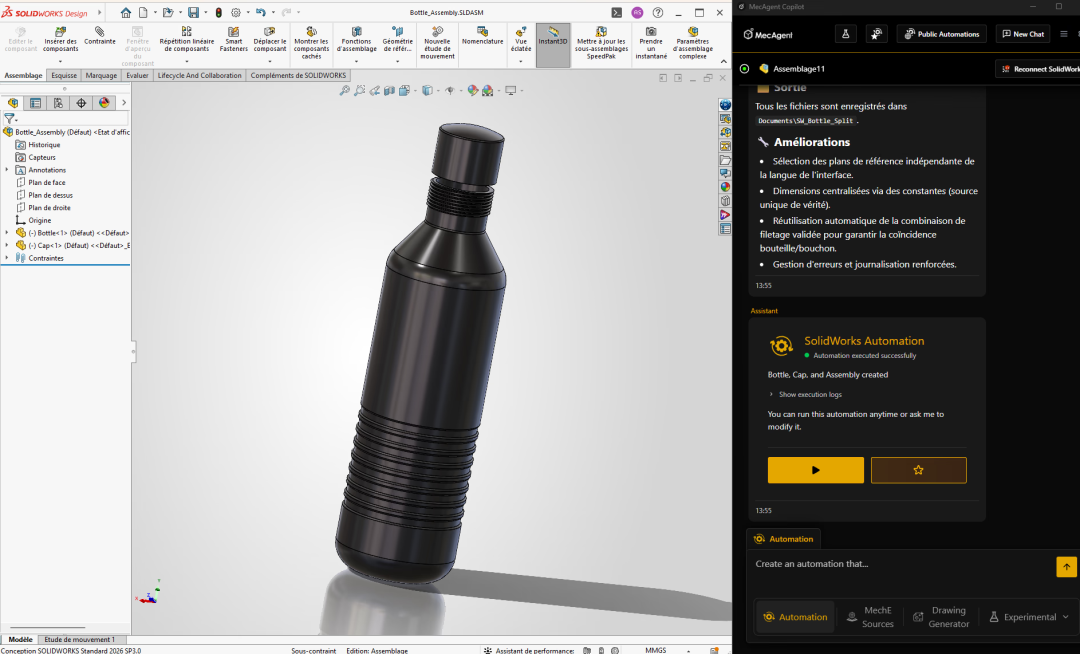Screen dimensions: 1080x654
Task: Expand the Contraintes folder node
Action: (x=7, y=258)
